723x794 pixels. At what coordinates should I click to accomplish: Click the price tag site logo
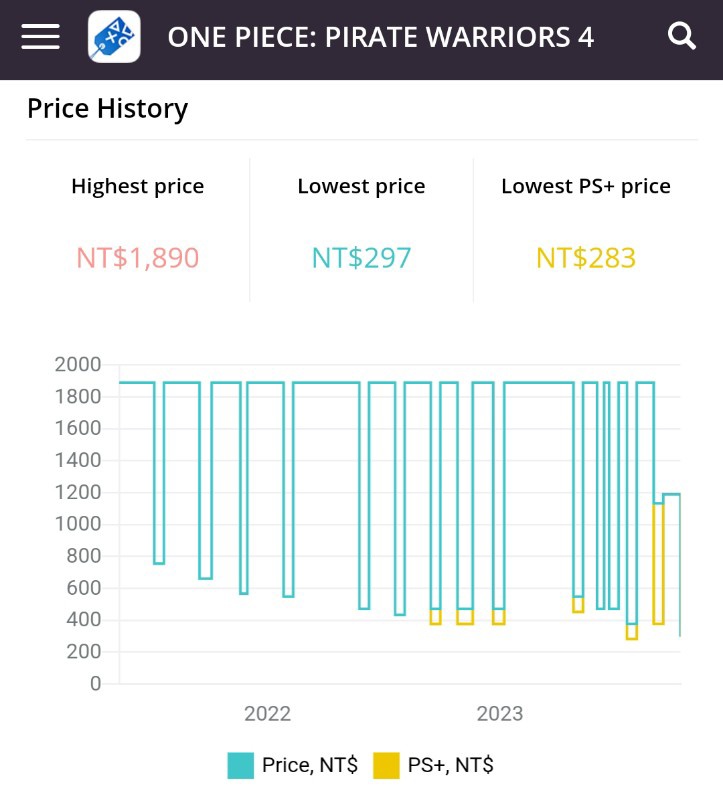[114, 37]
